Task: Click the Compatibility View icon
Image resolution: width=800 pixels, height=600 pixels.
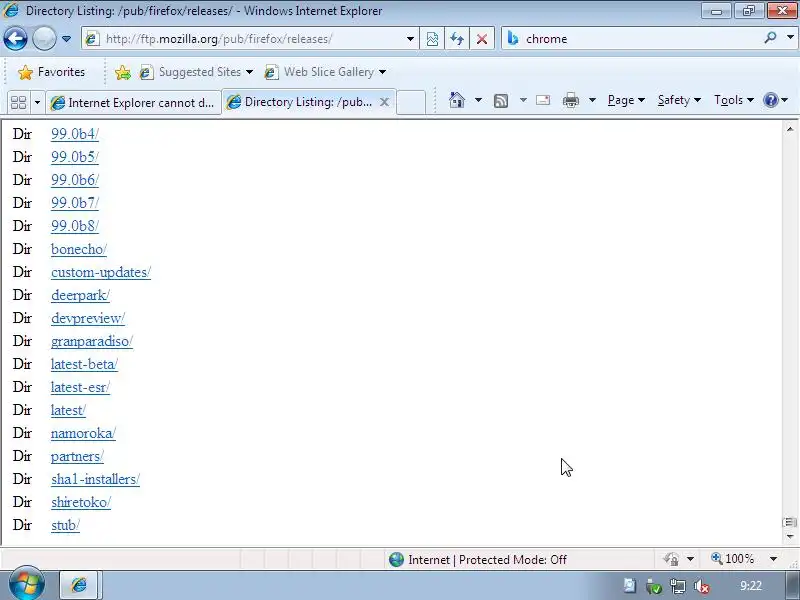Action: click(x=432, y=39)
